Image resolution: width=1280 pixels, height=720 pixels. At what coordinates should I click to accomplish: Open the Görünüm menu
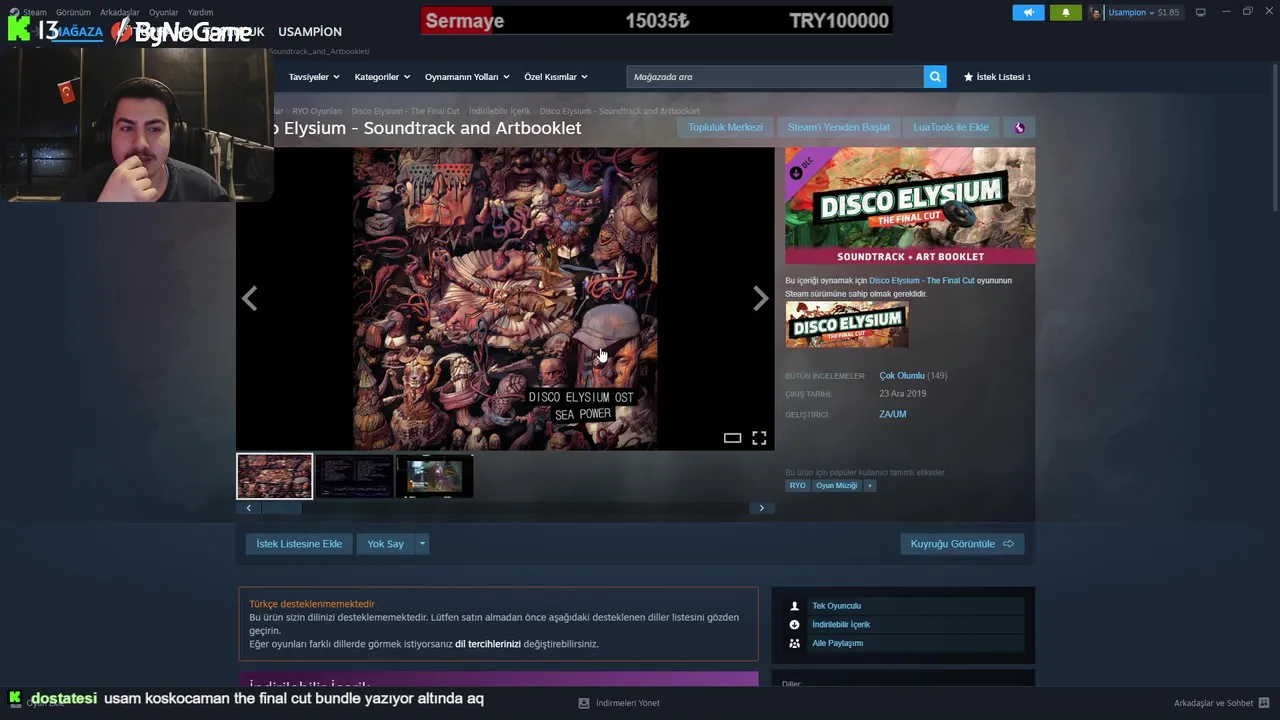pos(73,12)
